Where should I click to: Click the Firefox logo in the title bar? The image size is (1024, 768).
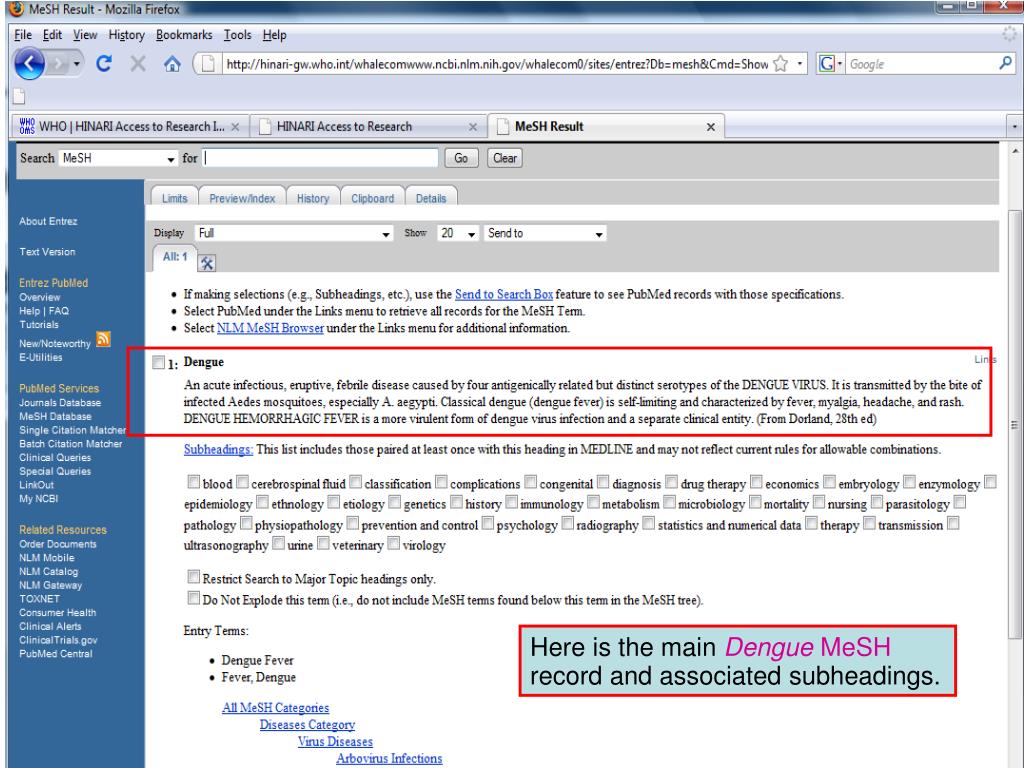pos(18,9)
